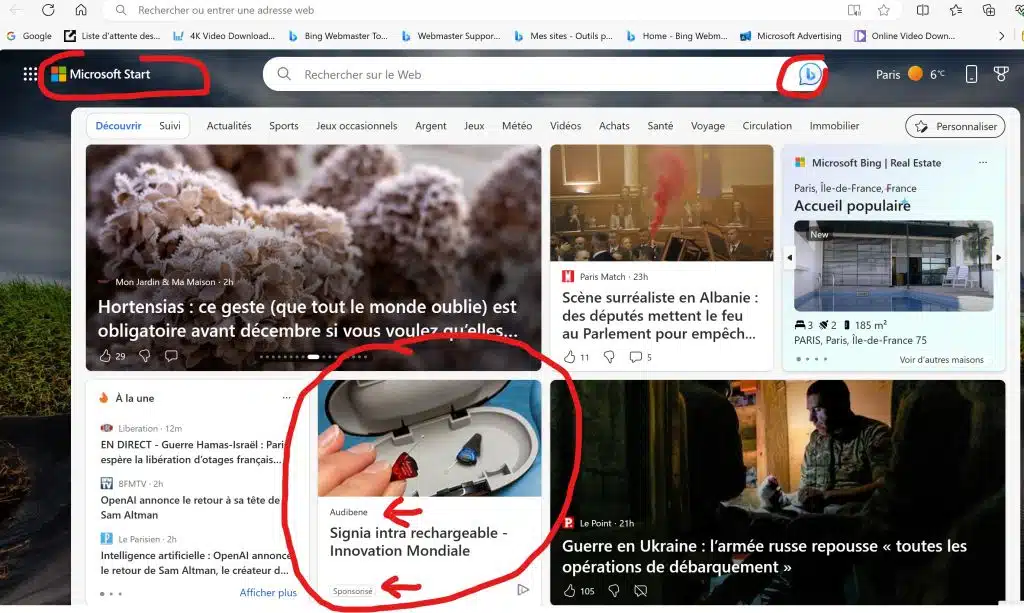The image size is (1024, 613).
Task: Expand more bookmarks chevron
Action: (x=1001, y=36)
